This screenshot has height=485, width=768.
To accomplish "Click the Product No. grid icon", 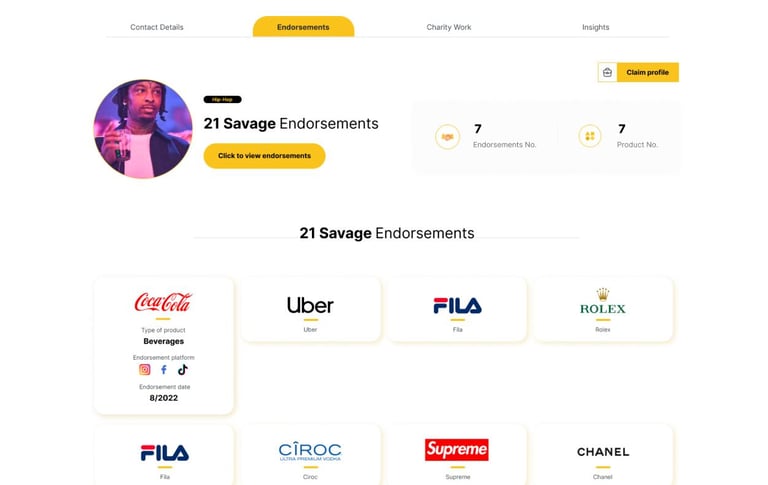I will click(590, 136).
